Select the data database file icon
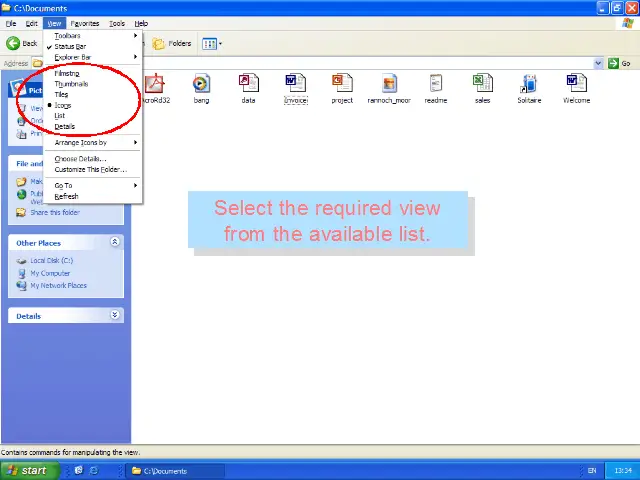The height and width of the screenshot is (480, 640). coord(249,83)
